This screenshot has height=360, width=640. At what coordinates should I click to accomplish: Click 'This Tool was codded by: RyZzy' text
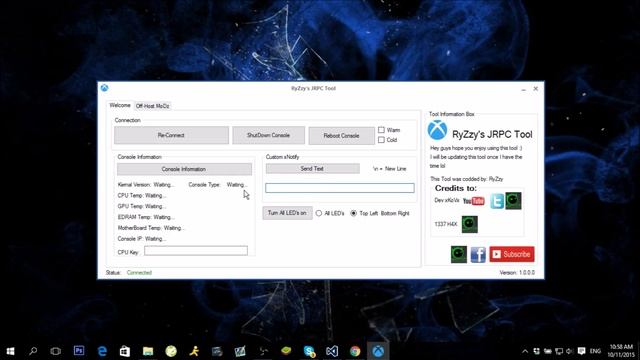pos(467,179)
